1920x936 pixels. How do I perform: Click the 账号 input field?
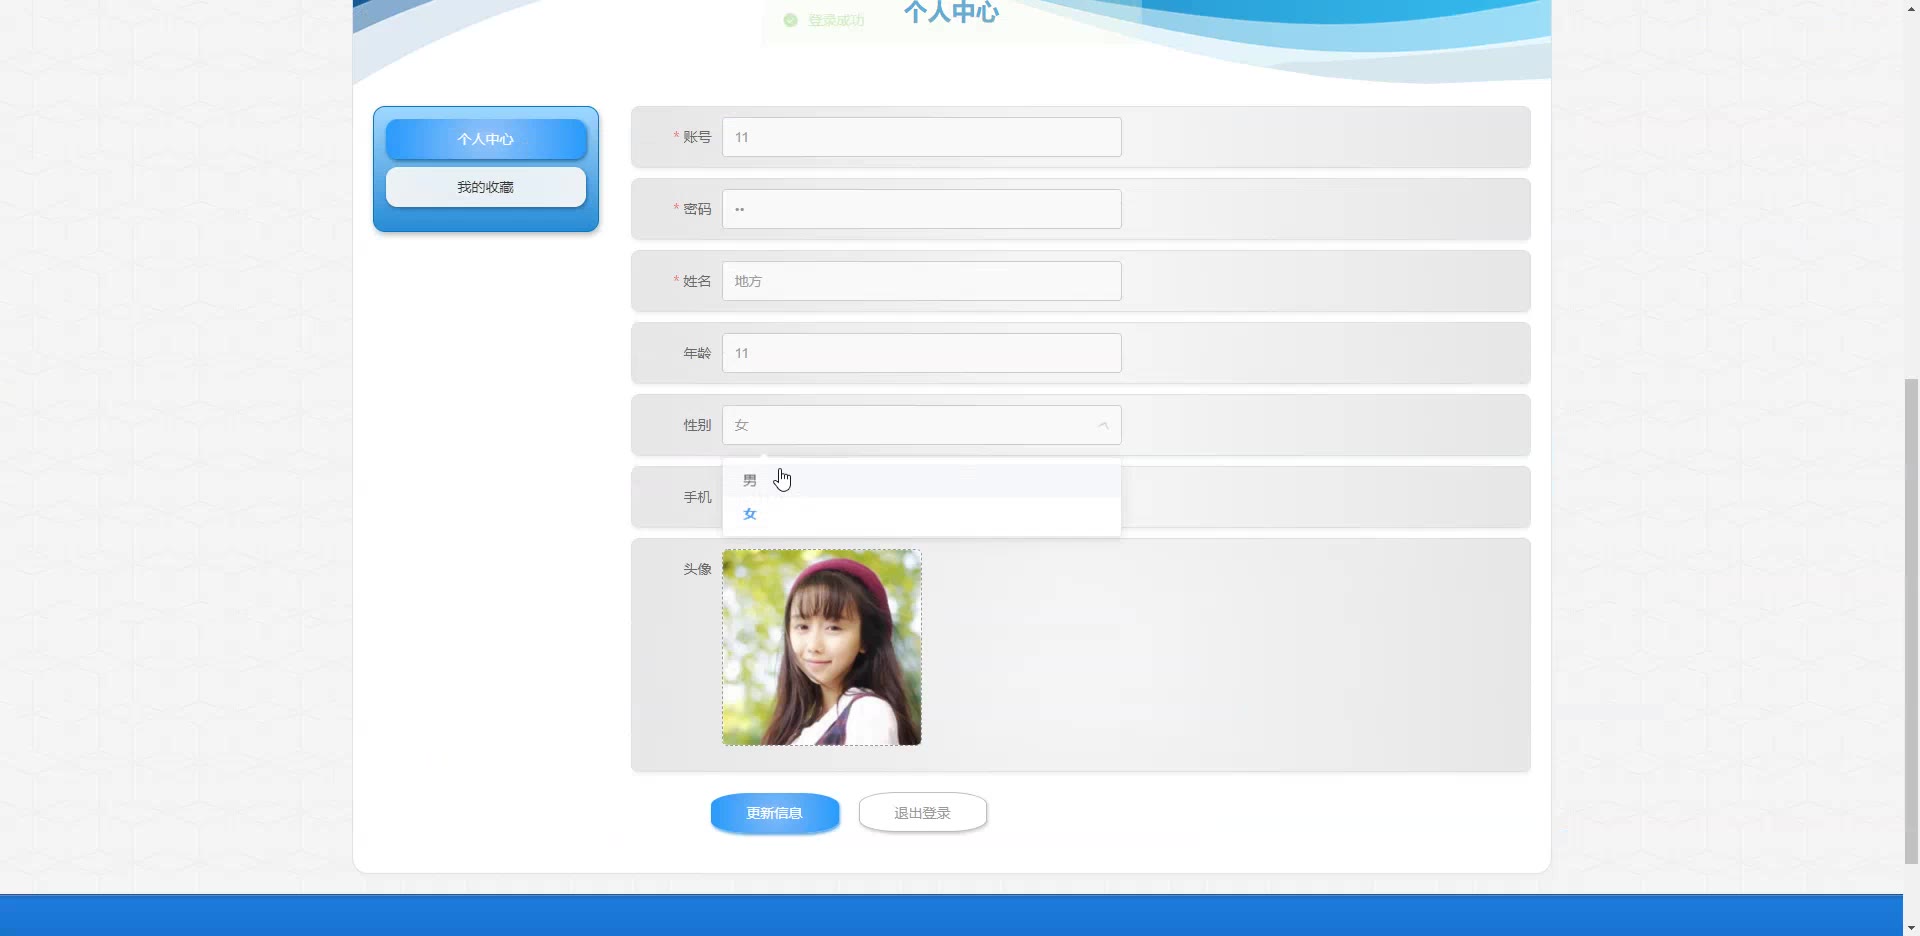pyautogui.click(x=921, y=137)
